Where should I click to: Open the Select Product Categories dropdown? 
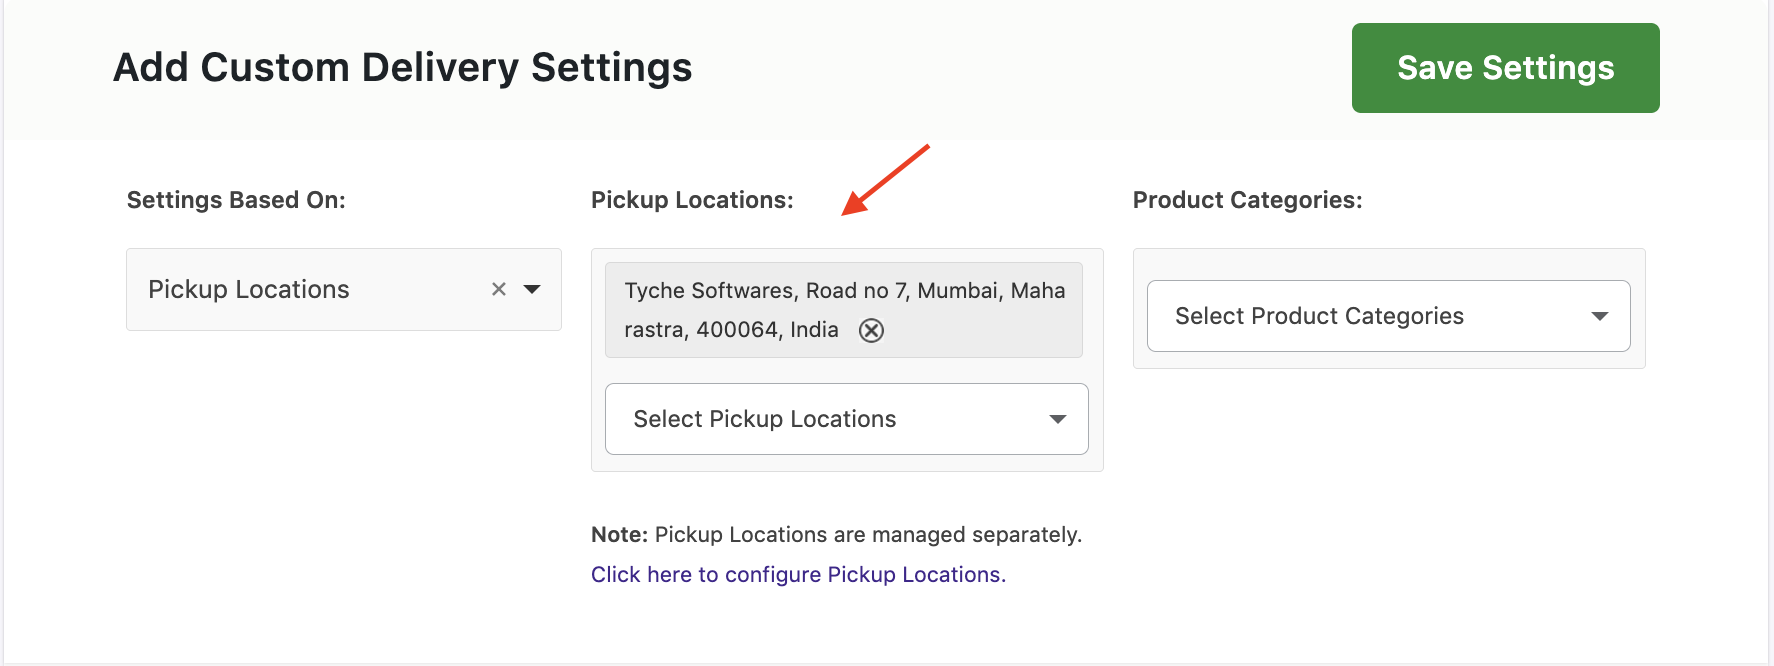pyautogui.click(x=1388, y=316)
